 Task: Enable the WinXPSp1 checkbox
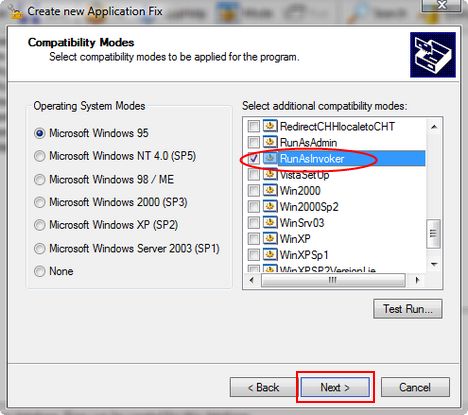click(254, 255)
